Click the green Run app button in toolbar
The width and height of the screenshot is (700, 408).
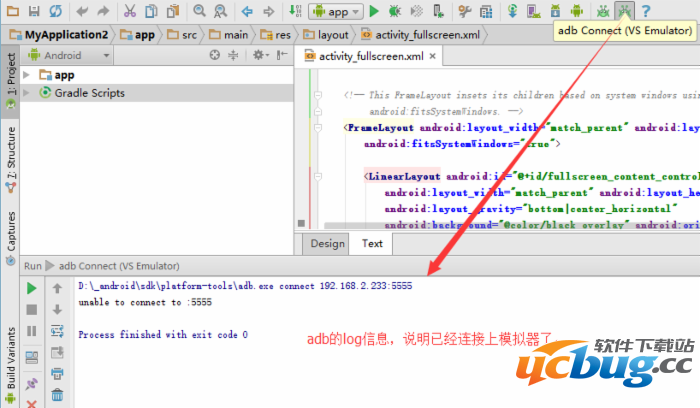click(373, 11)
